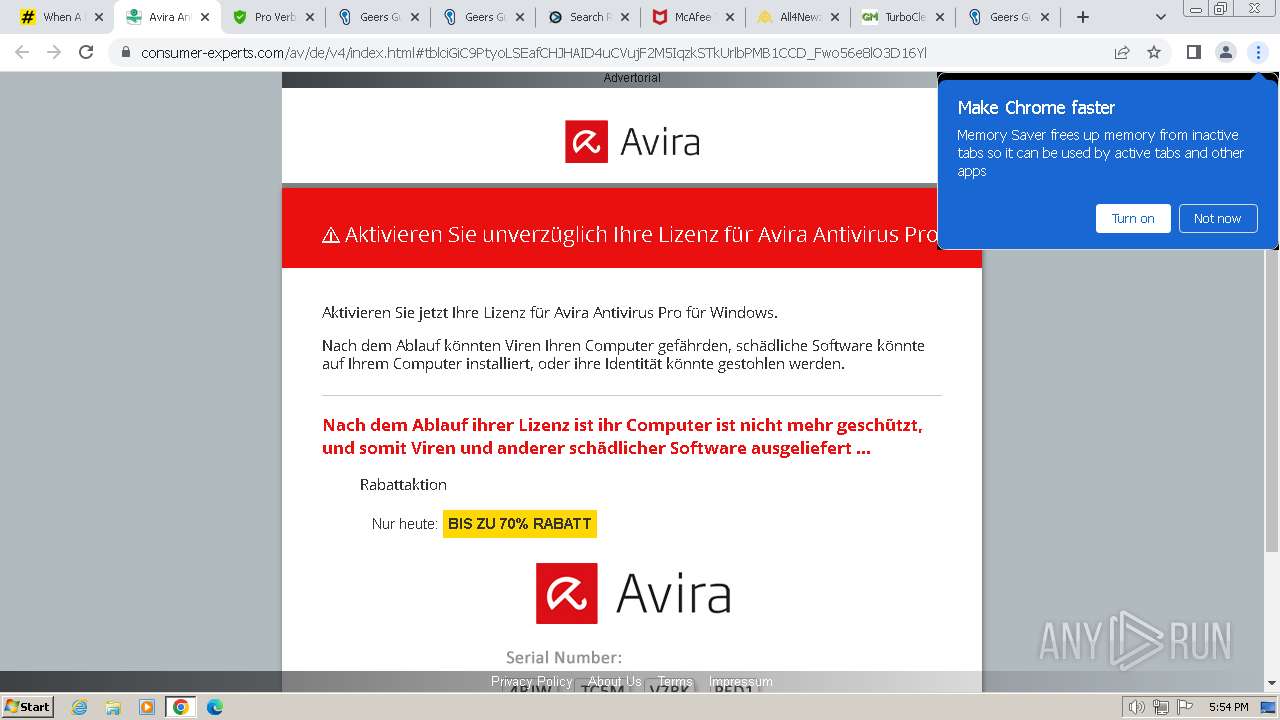
Task: Open network status tray icon
Action: 1160,707
